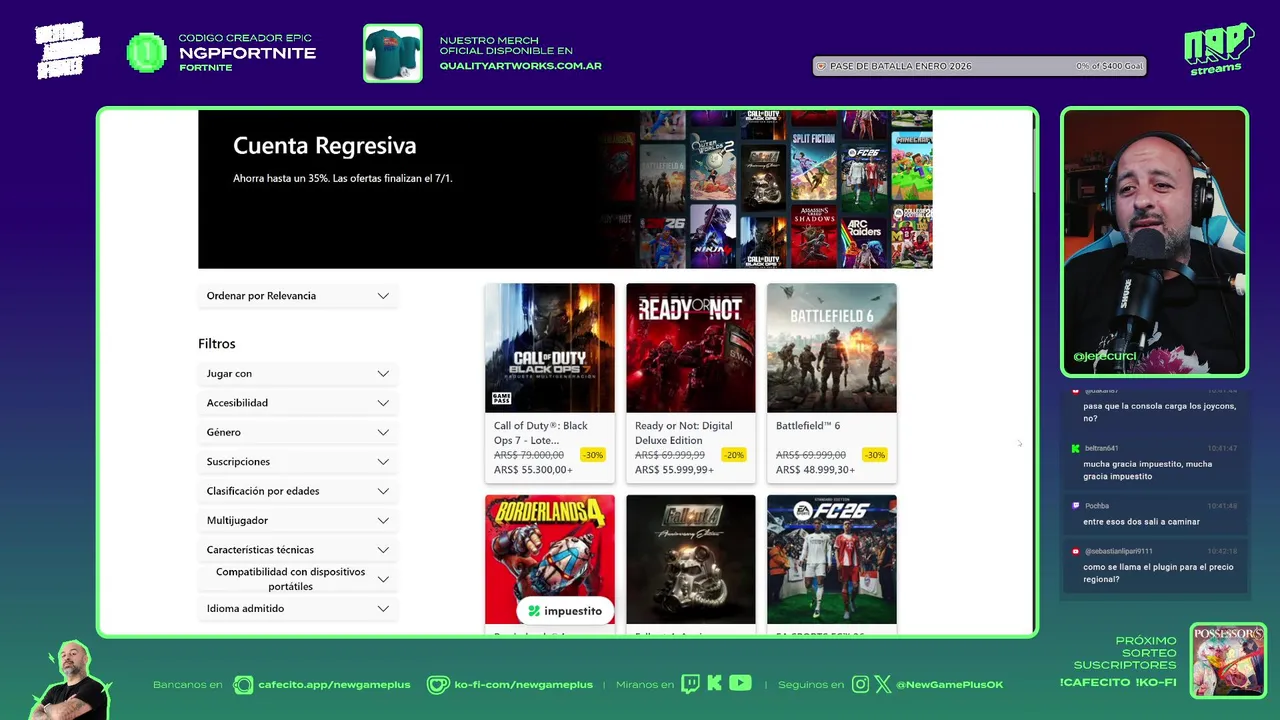
Task: Expand the Jugar con filter
Action: click(298, 374)
